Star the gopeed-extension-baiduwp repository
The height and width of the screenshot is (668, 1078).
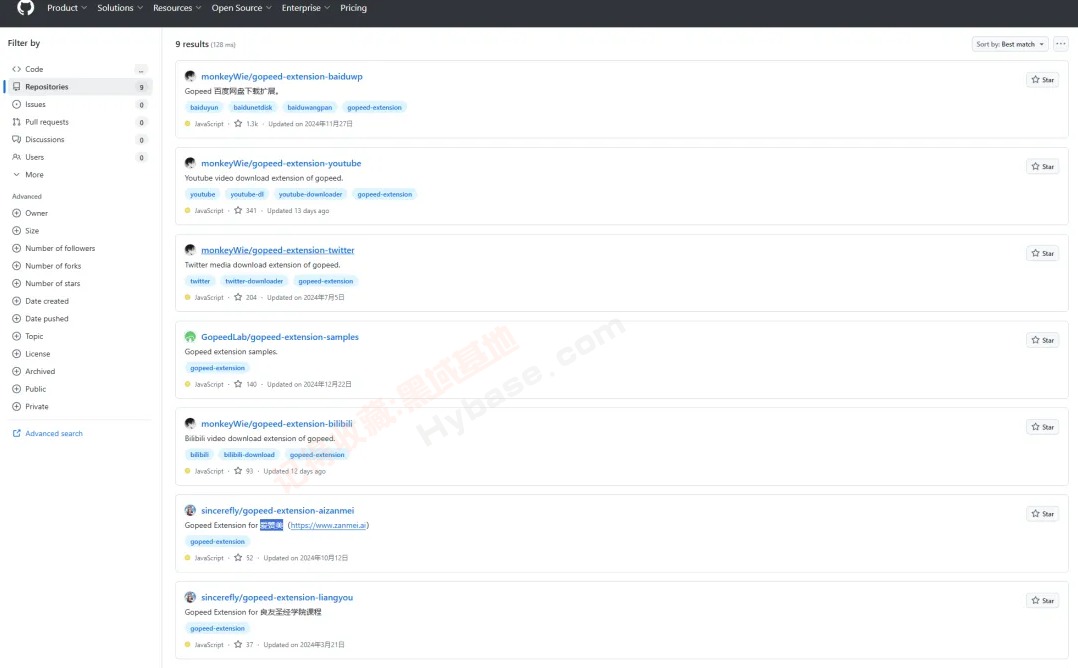(1042, 80)
